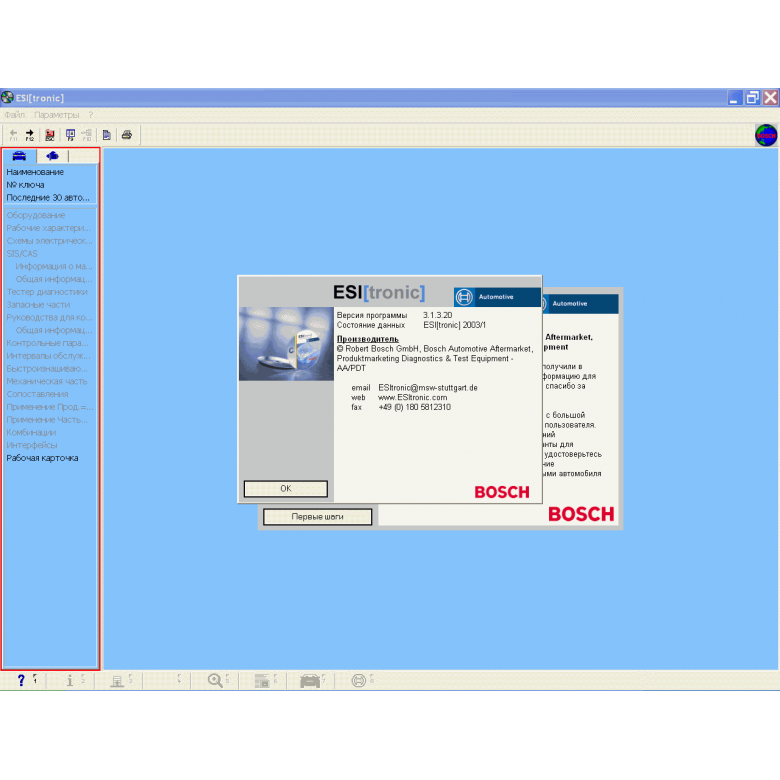
Task: Click the Быстроизнашиваю... entry
Action: (47, 369)
